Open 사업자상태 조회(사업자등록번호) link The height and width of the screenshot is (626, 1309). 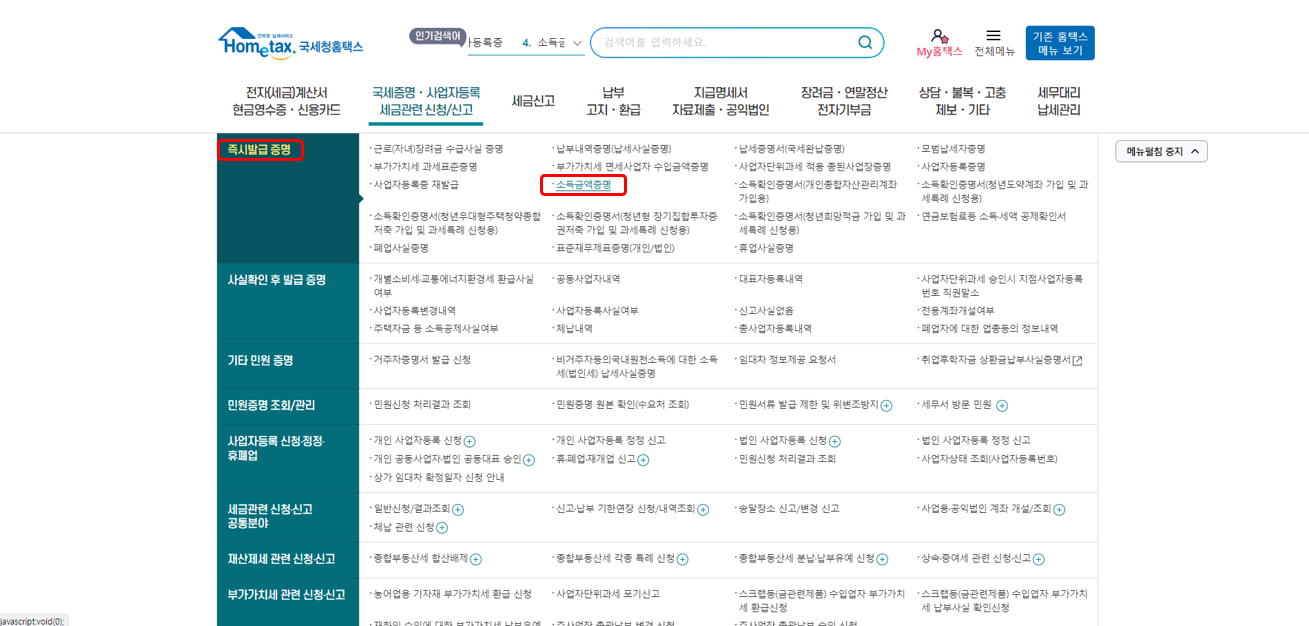[990, 459]
